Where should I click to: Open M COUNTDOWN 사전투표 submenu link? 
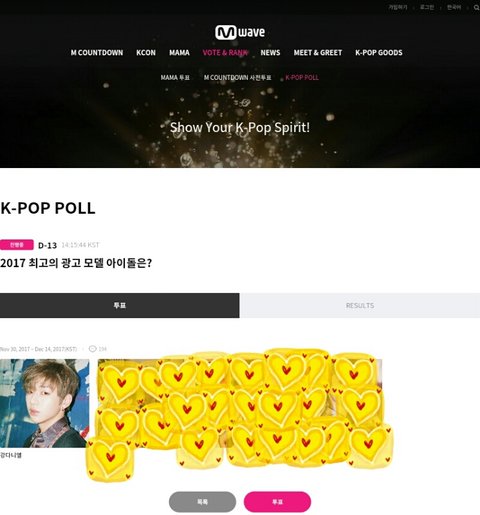pyautogui.click(x=237, y=78)
